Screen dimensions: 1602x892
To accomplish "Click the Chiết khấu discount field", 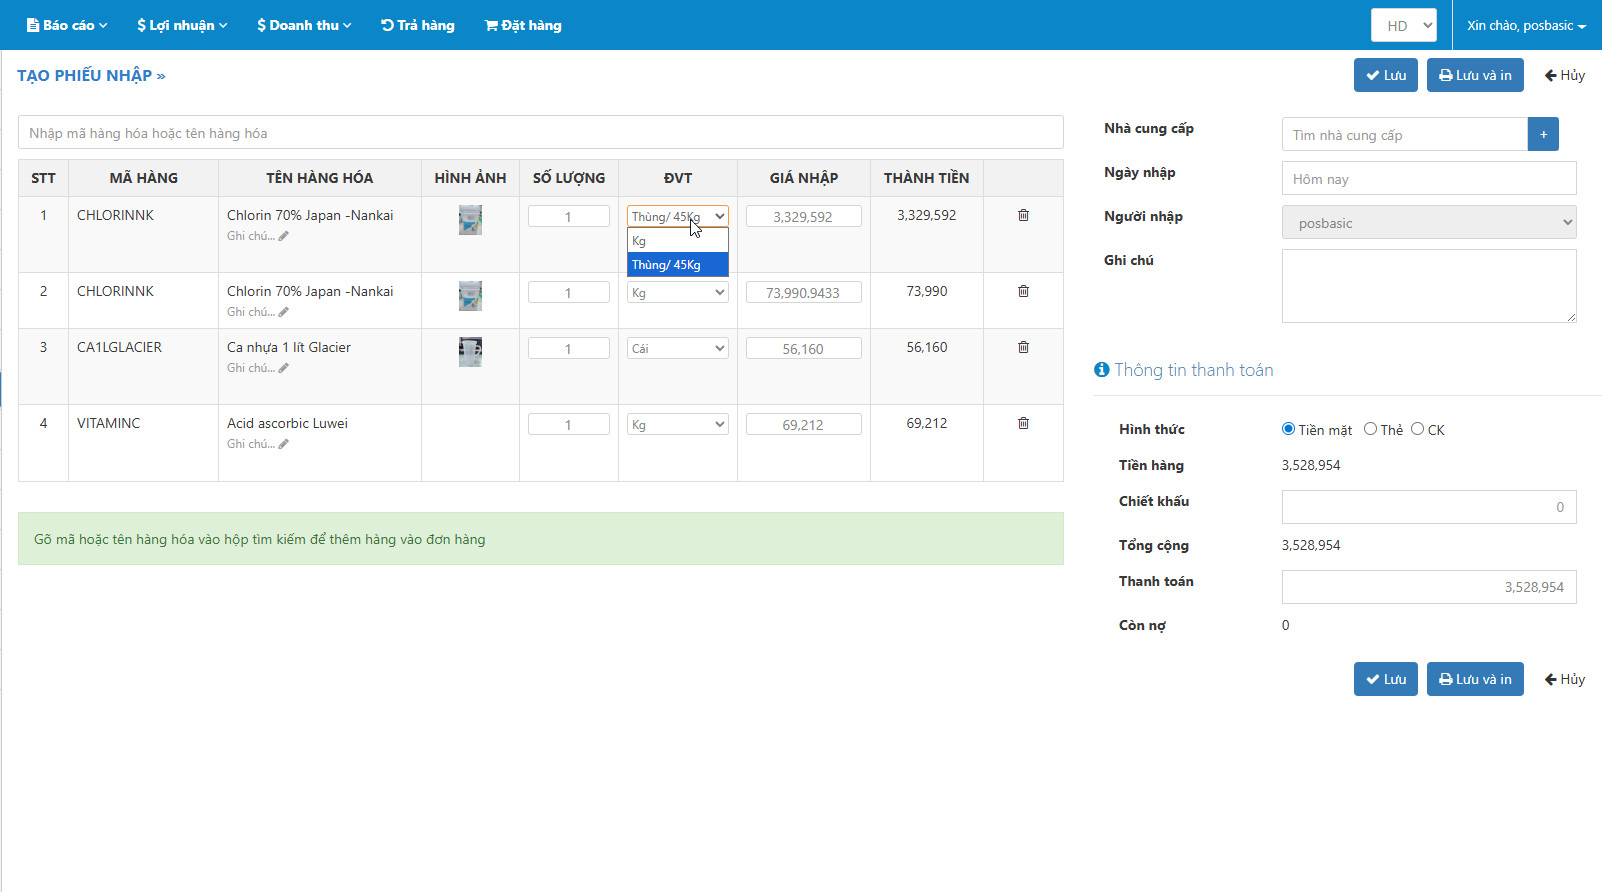I will (1428, 507).
